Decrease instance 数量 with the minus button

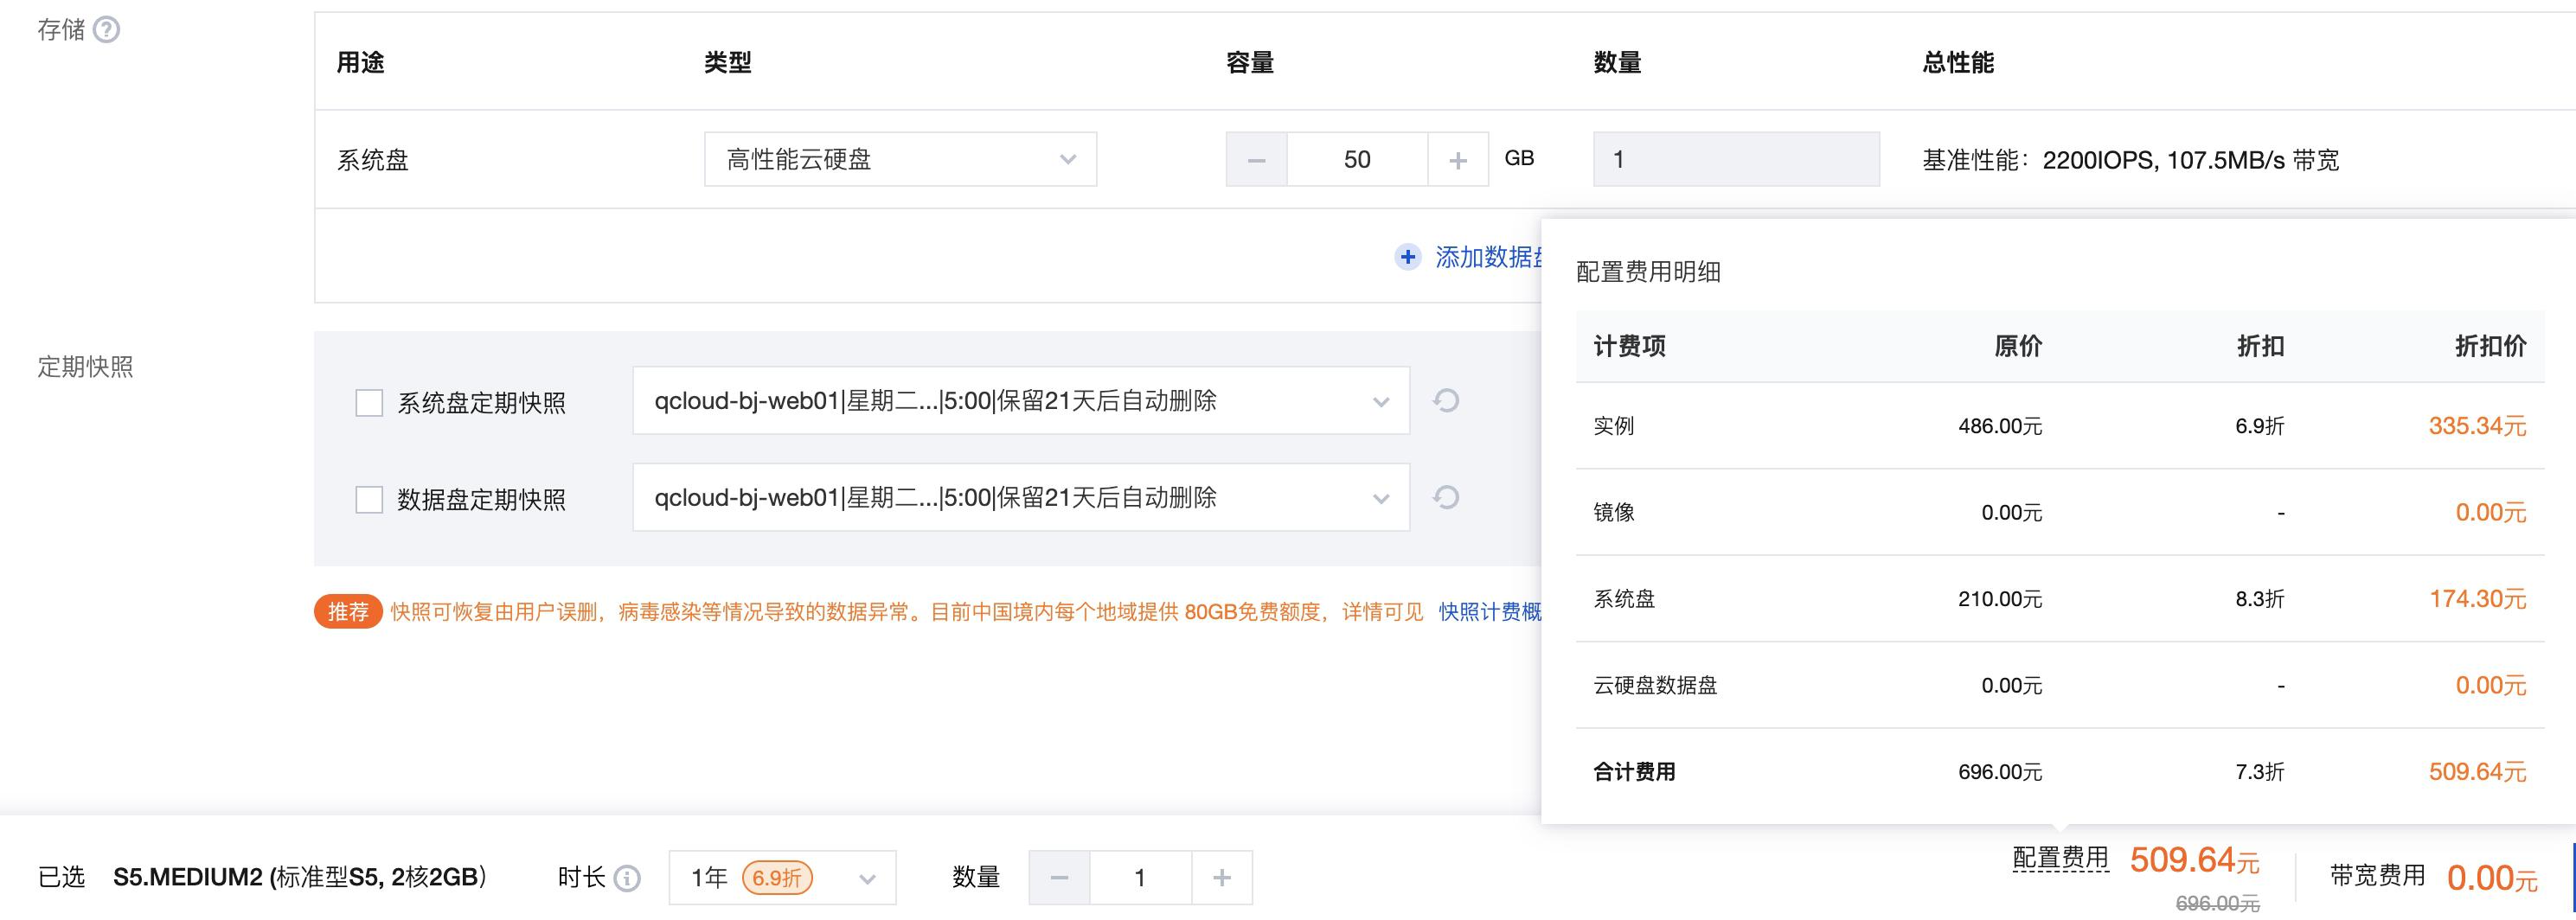coord(1059,878)
